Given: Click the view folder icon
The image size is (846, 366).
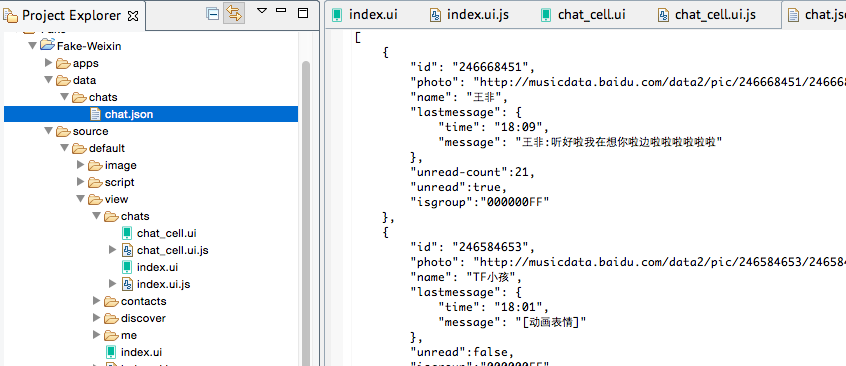Looking at the screenshot, I should 95,199.
